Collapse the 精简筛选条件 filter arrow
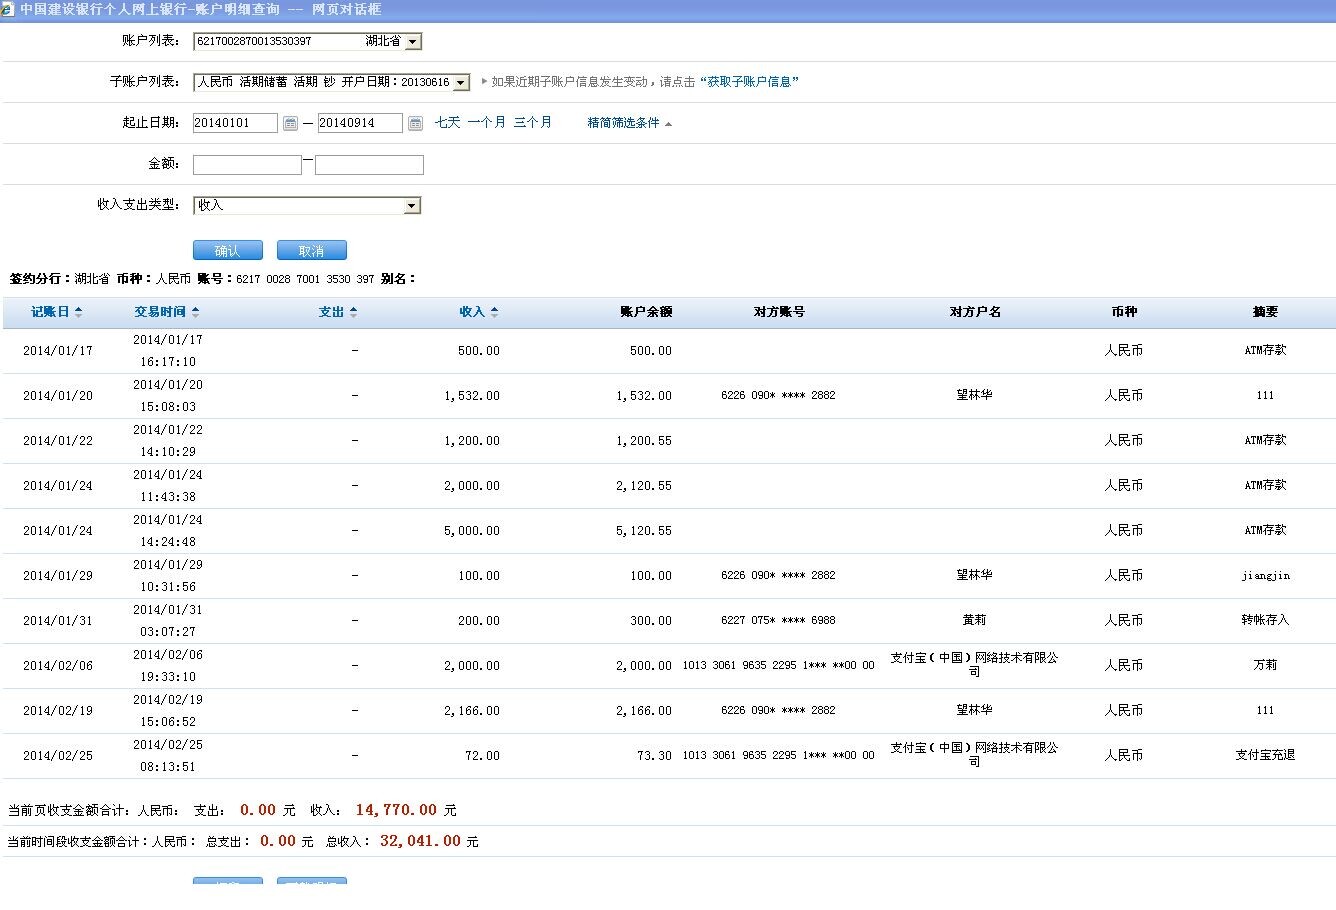This screenshot has width=1336, height=910. click(668, 123)
